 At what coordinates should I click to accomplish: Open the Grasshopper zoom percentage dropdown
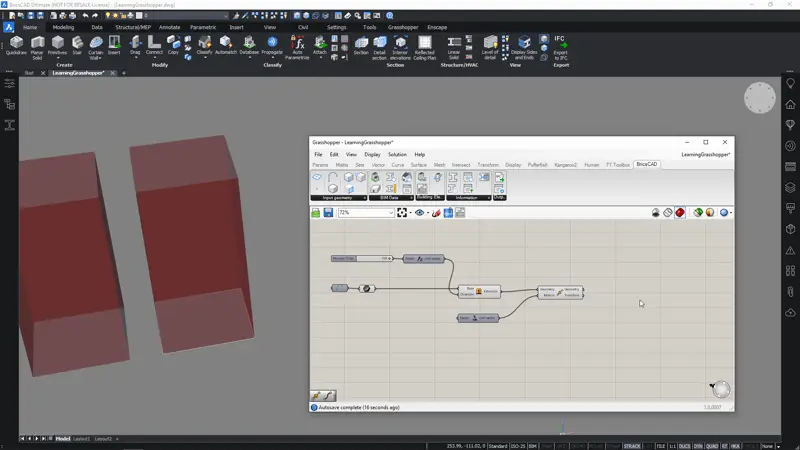pos(391,213)
